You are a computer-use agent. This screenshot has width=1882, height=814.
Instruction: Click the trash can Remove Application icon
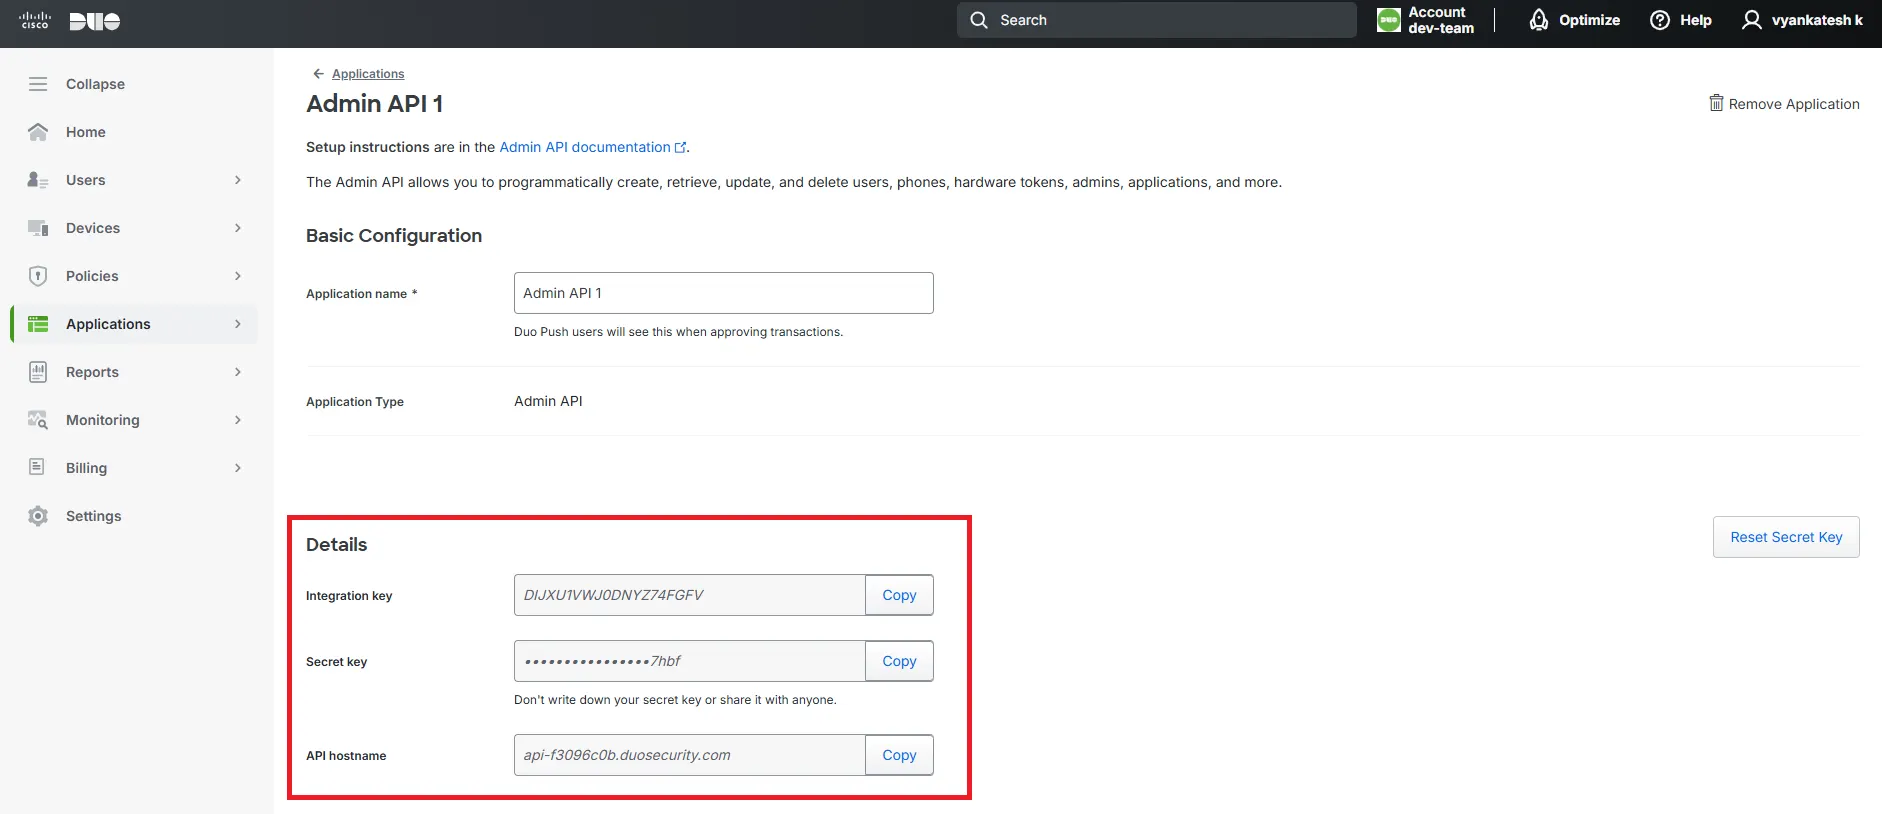(1716, 103)
